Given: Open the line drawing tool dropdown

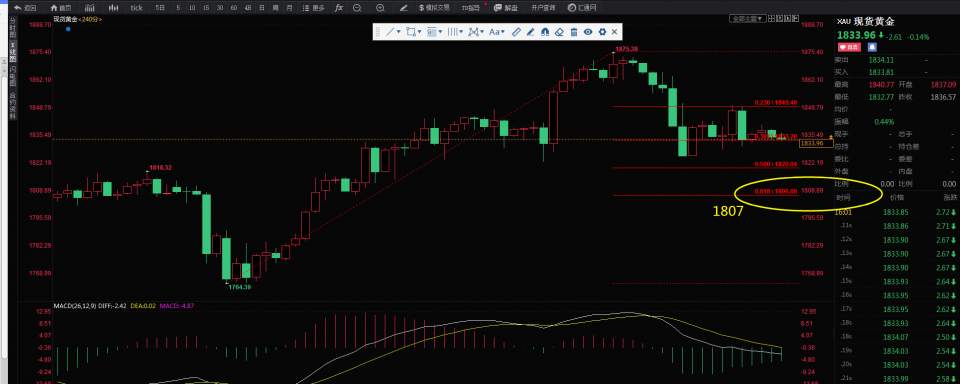Looking at the screenshot, I should (x=392, y=32).
